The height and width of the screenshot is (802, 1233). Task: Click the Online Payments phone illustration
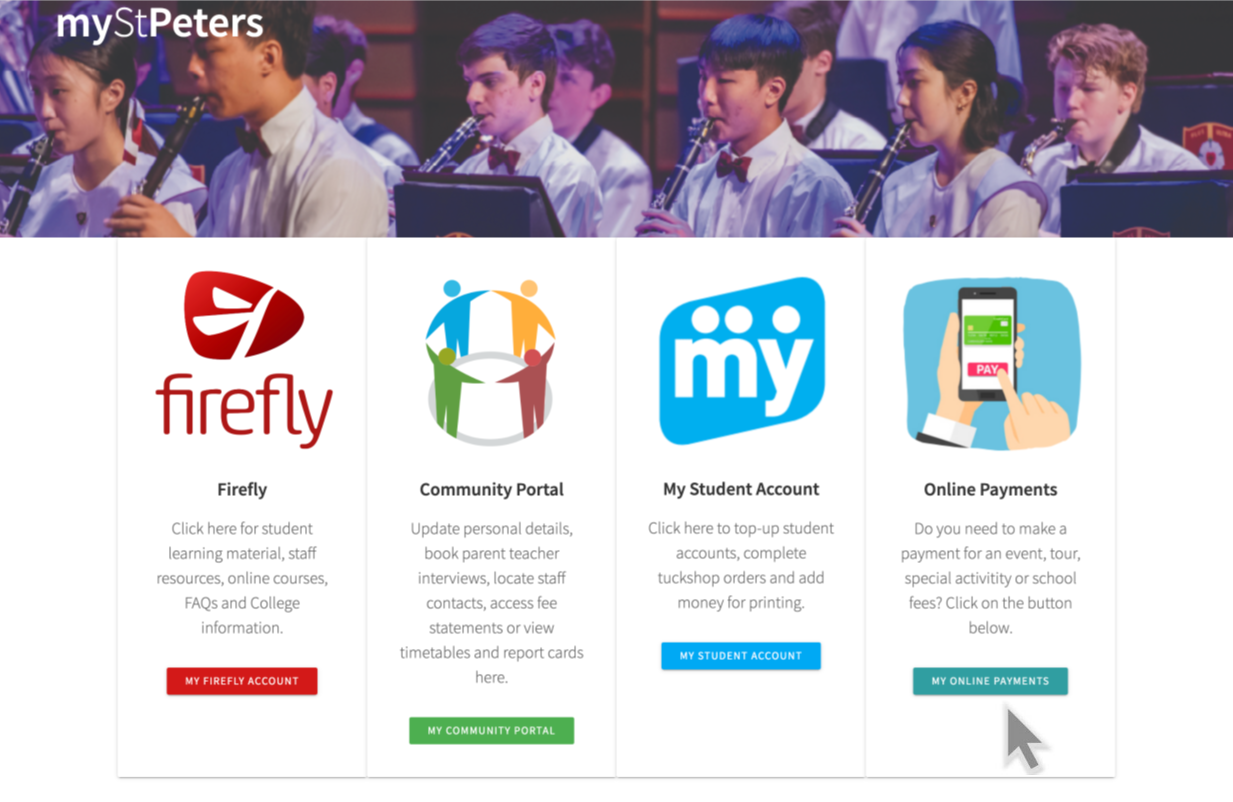pos(991,363)
